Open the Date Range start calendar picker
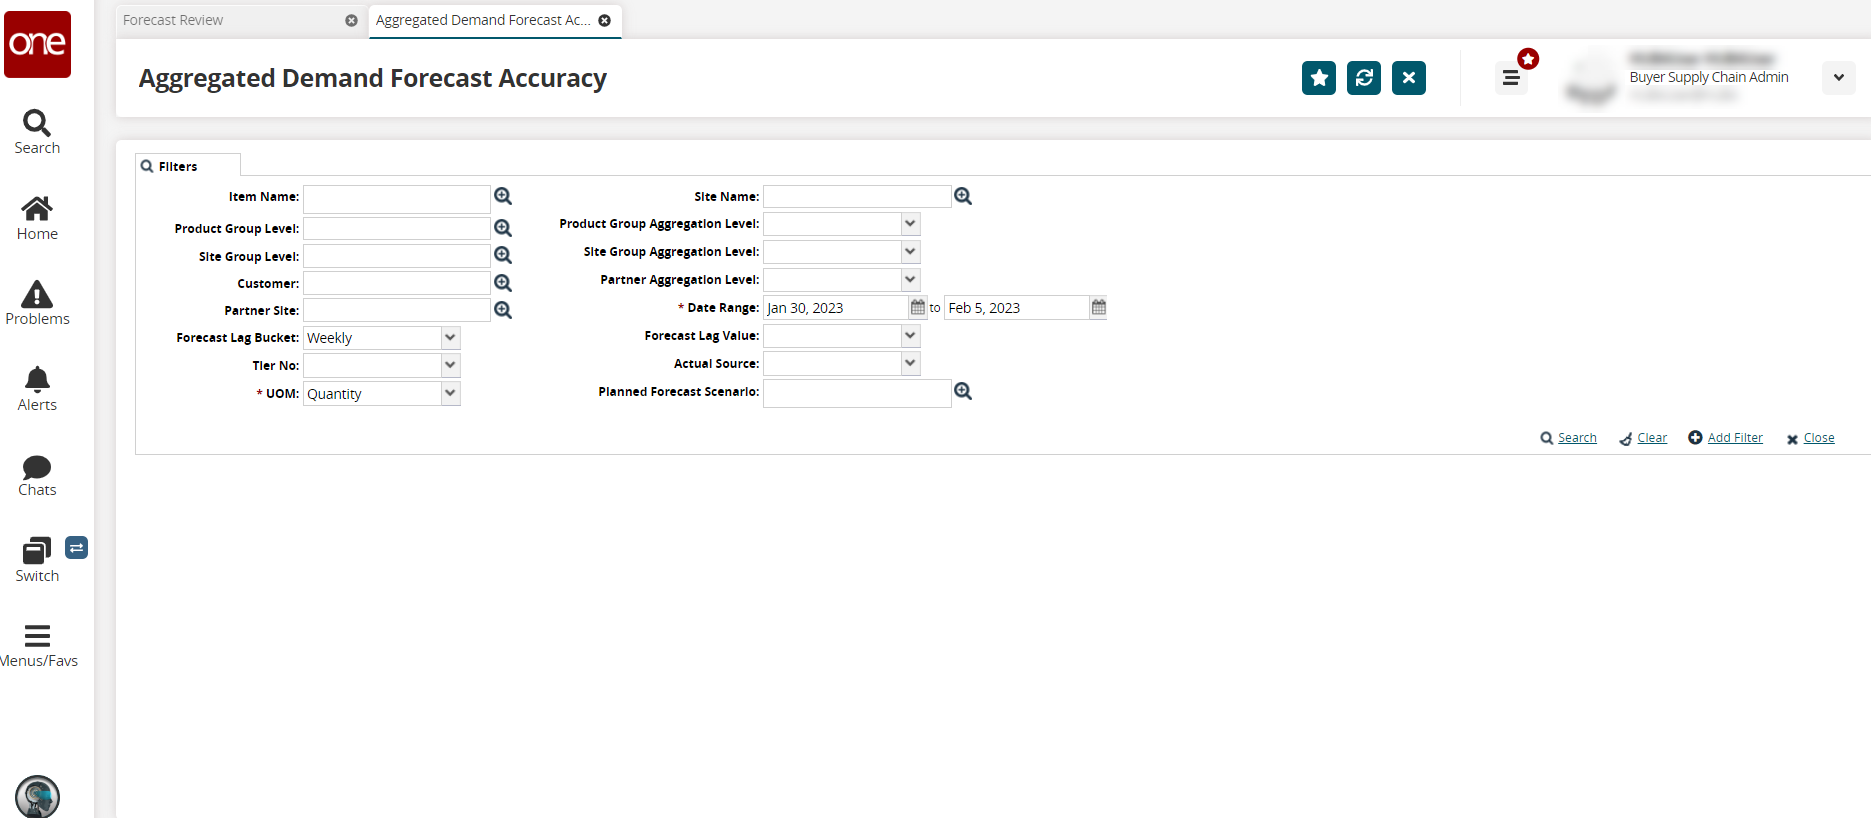Viewport: 1871px width, 818px height. click(x=918, y=307)
